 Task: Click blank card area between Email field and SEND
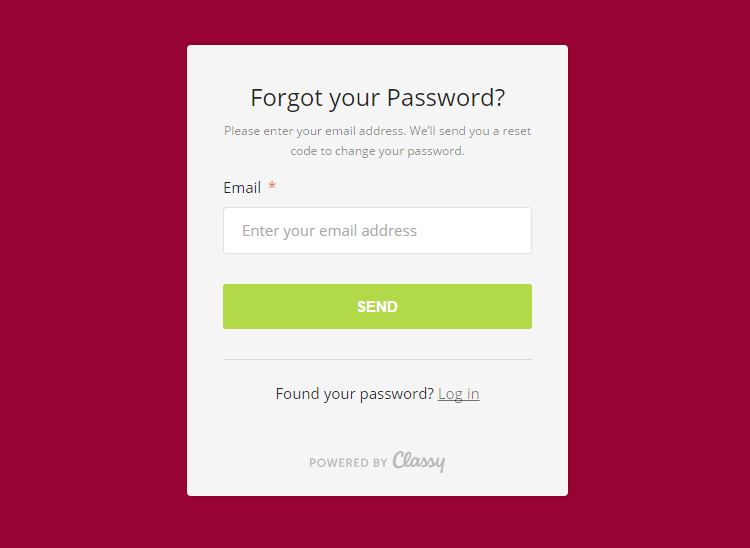click(x=377, y=269)
